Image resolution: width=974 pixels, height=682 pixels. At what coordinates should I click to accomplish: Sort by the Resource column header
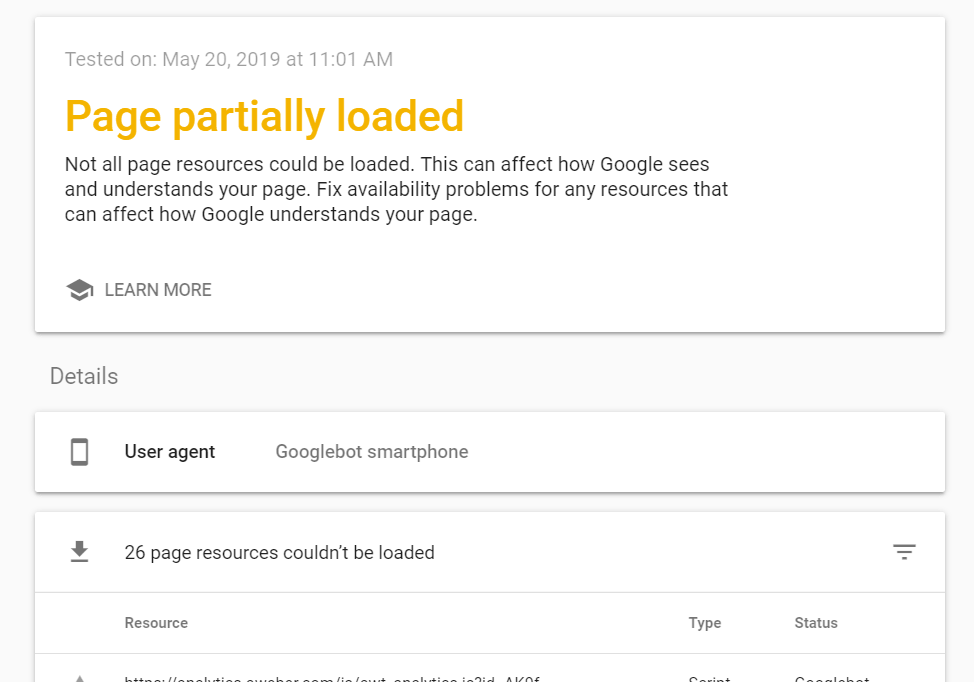click(156, 623)
